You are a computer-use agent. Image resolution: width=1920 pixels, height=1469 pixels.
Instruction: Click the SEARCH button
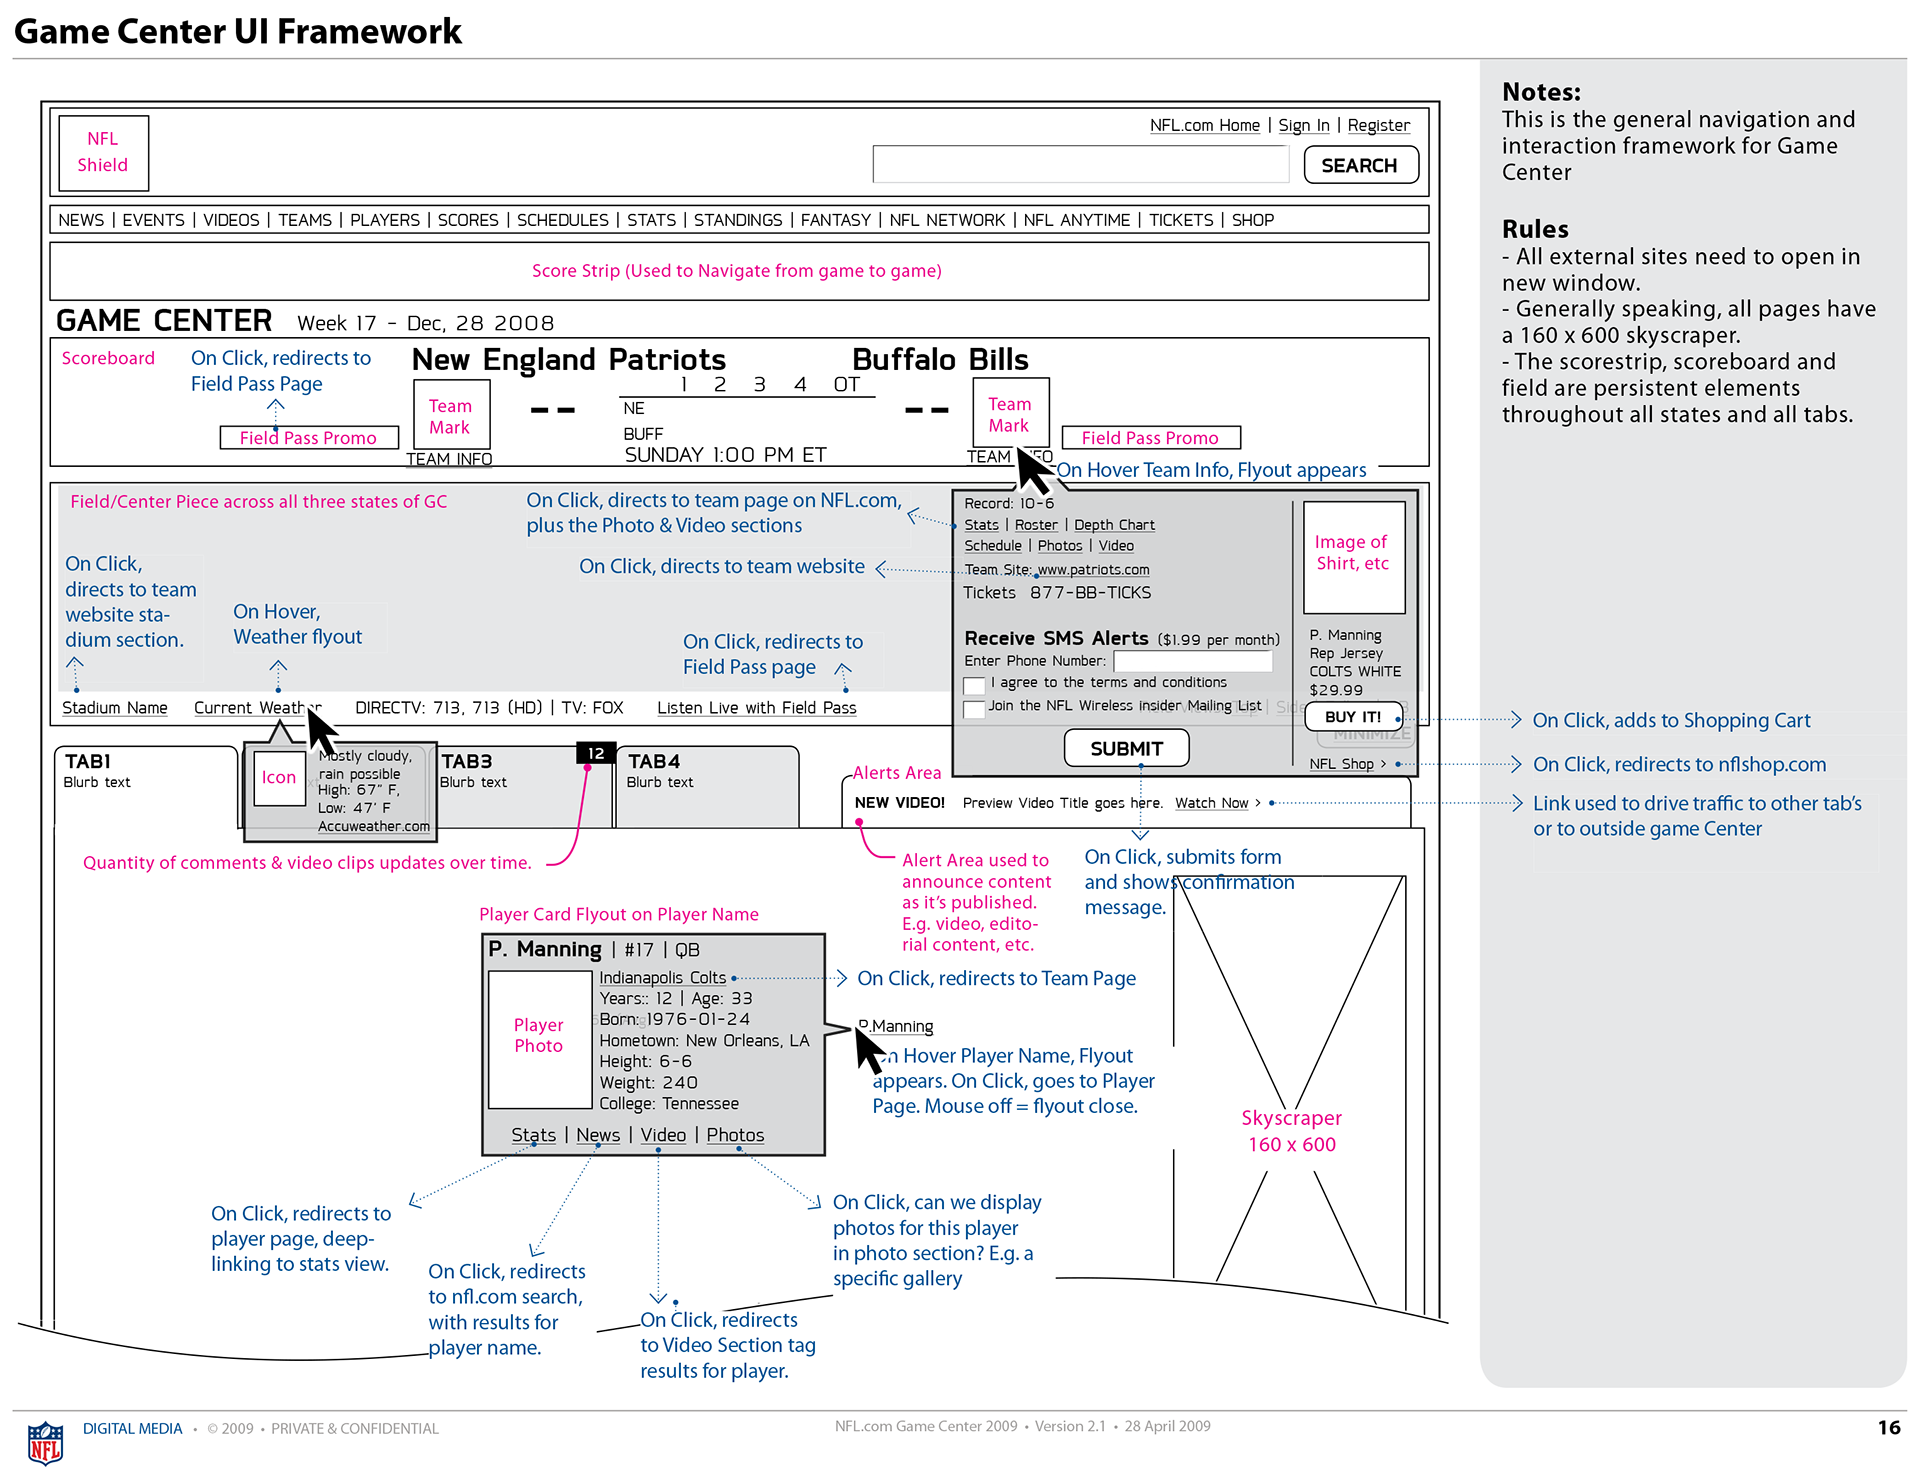click(x=1360, y=165)
